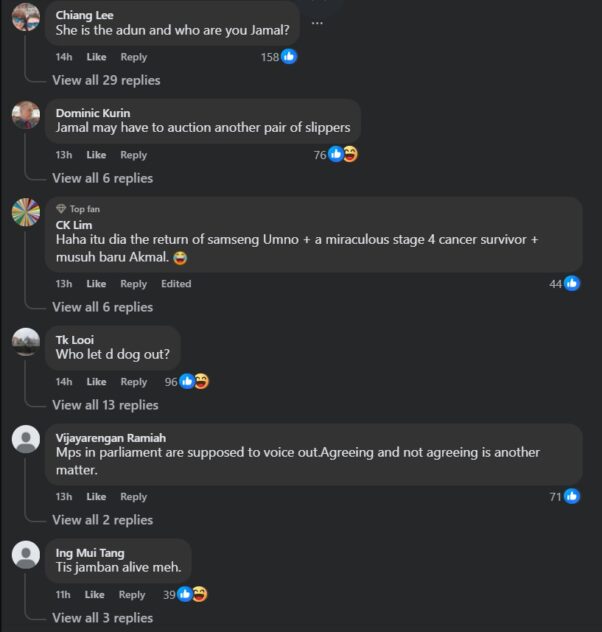
Task: Click Dominic Kurin's profile picture
Action: pos(26,115)
